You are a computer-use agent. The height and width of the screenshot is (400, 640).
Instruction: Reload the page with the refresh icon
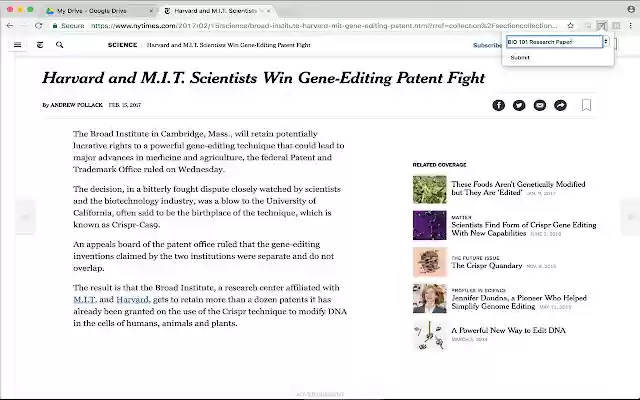pos(38,26)
